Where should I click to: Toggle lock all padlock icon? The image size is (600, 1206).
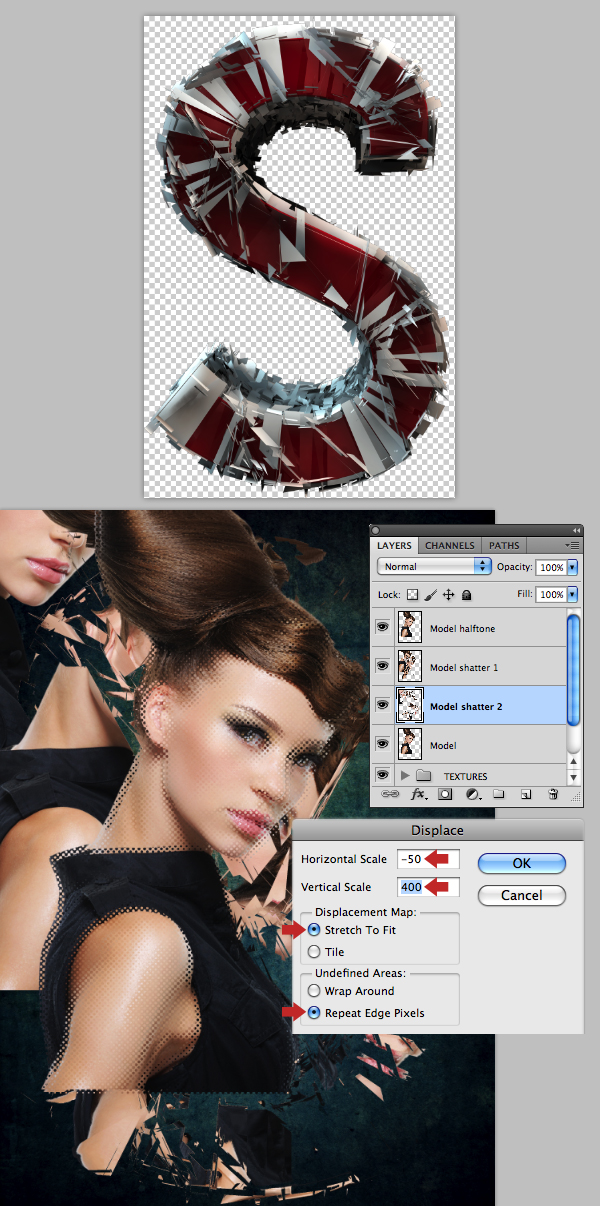coord(468,594)
